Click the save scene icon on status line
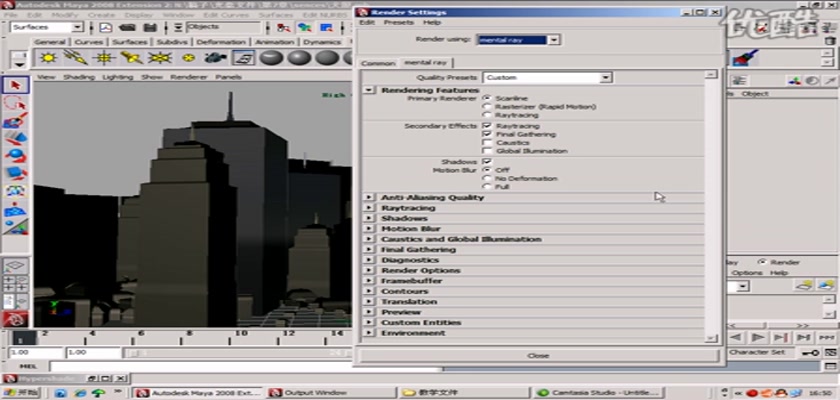Viewport: 840px width, 400px height. pyautogui.click(x=150, y=27)
